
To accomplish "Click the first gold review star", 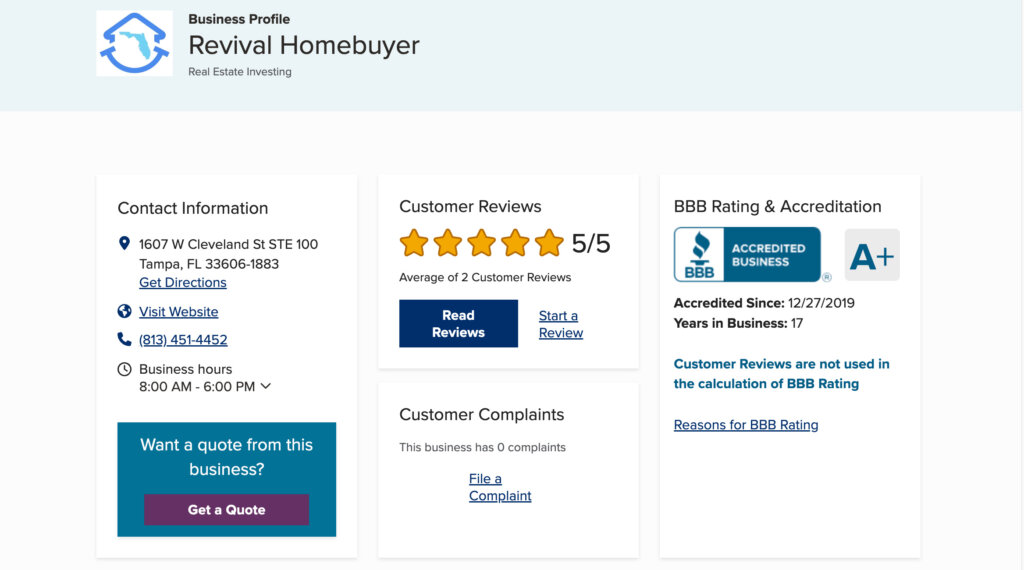I will [x=413, y=243].
